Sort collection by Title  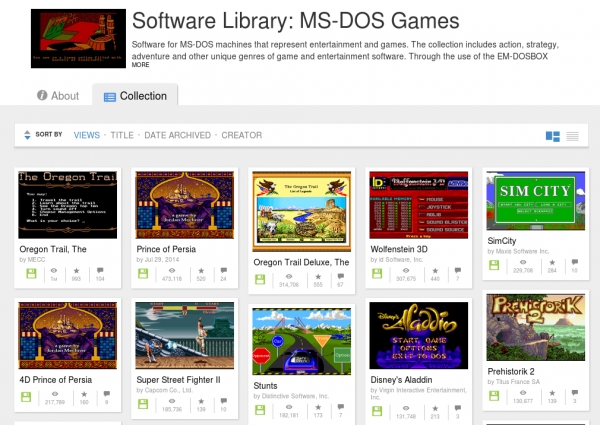pos(122,135)
